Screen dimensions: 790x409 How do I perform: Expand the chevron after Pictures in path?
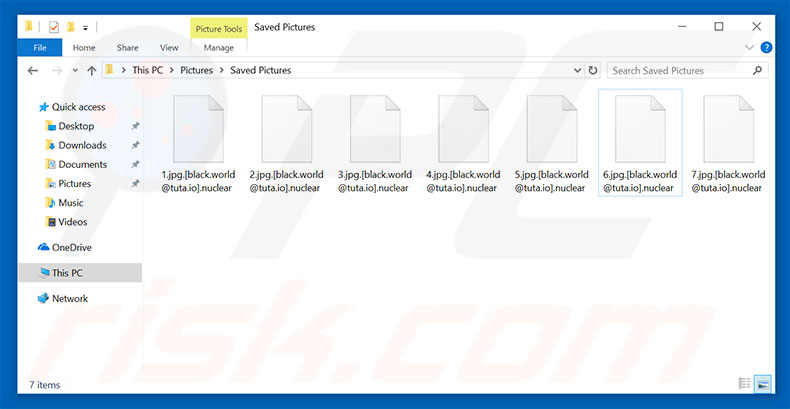point(222,71)
